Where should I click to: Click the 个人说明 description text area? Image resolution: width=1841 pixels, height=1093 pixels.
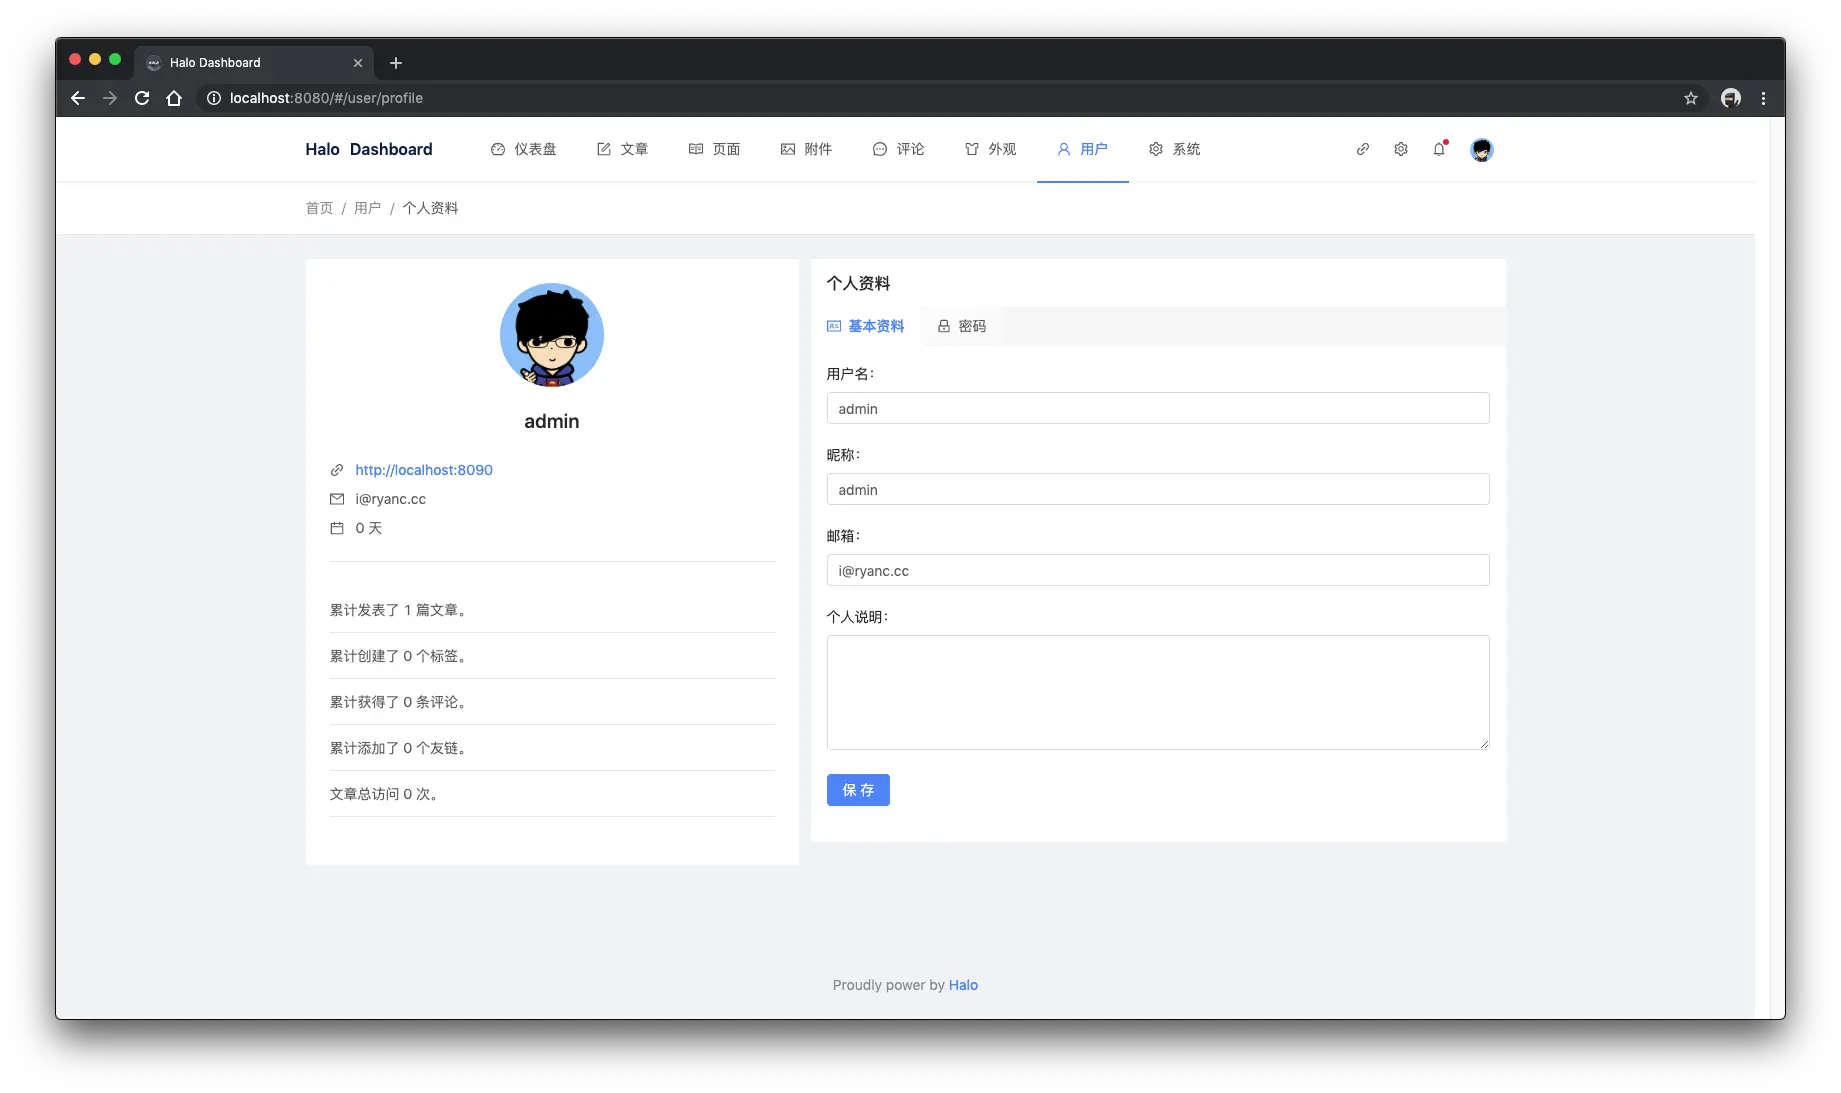click(x=1157, y=692)
